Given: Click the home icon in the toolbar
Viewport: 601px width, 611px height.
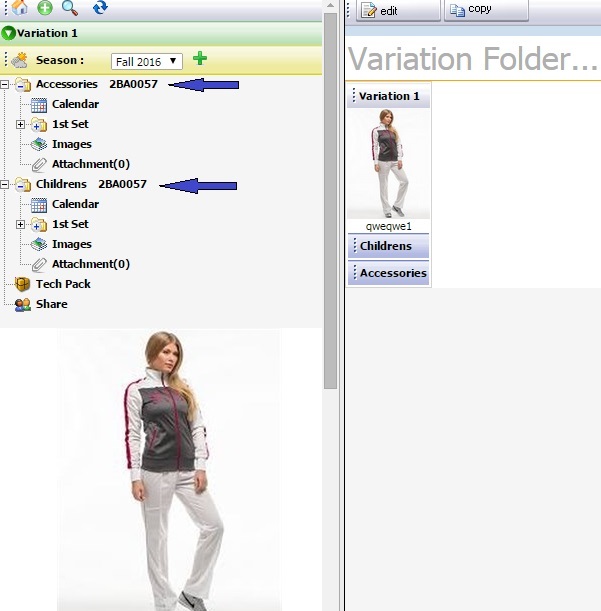Looking at the screenshot, I should pos(19,7).
